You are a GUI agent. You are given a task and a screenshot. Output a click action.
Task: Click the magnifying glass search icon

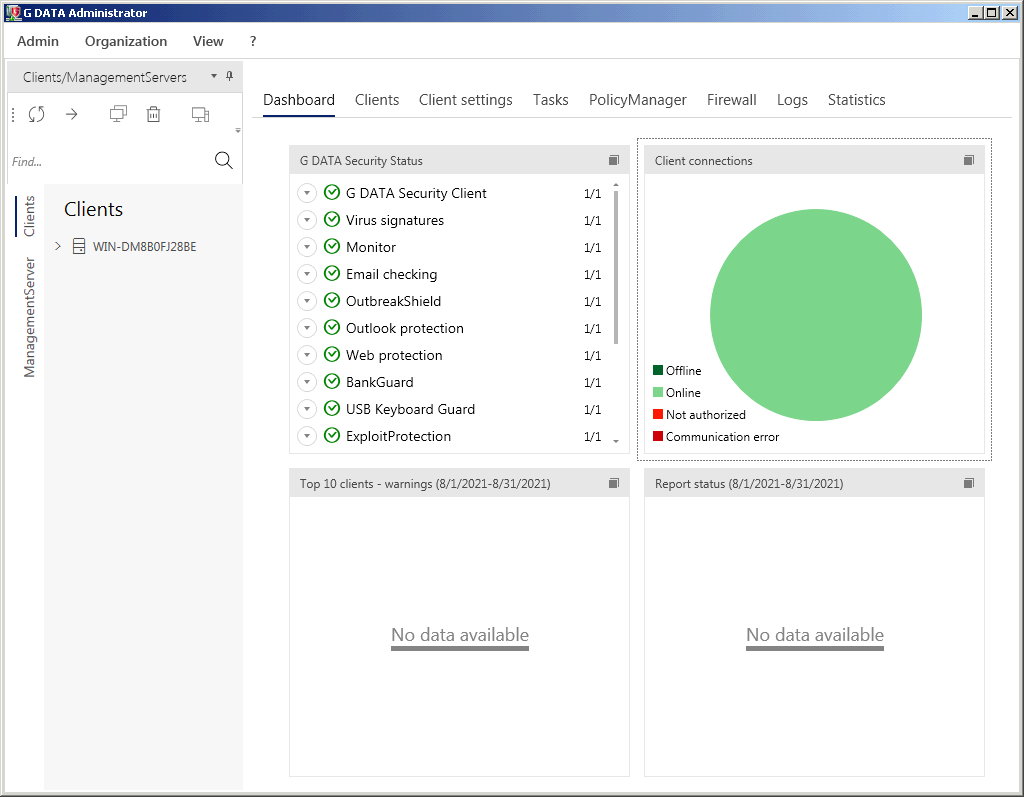tap(224, 160)
